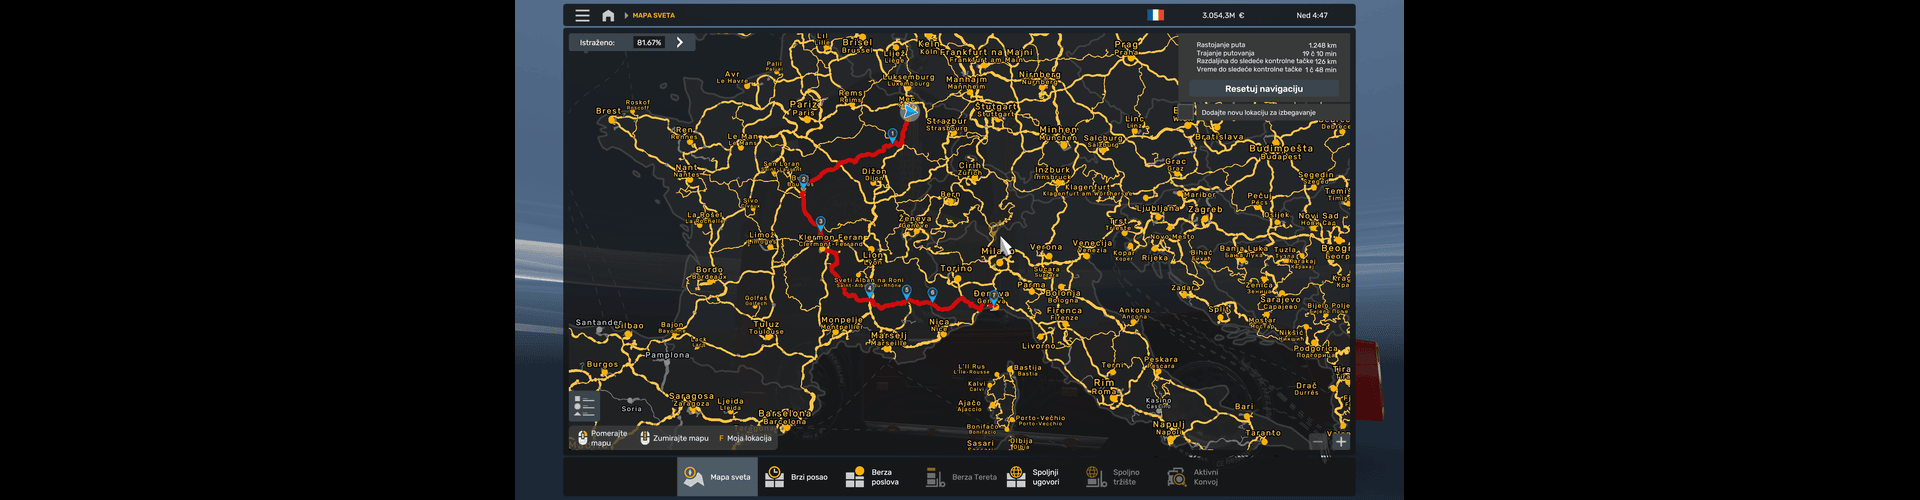The height and width of the screenshot is (500, 1920).
Task: Select route waypoint marker 6
Action: pos(932,294)
